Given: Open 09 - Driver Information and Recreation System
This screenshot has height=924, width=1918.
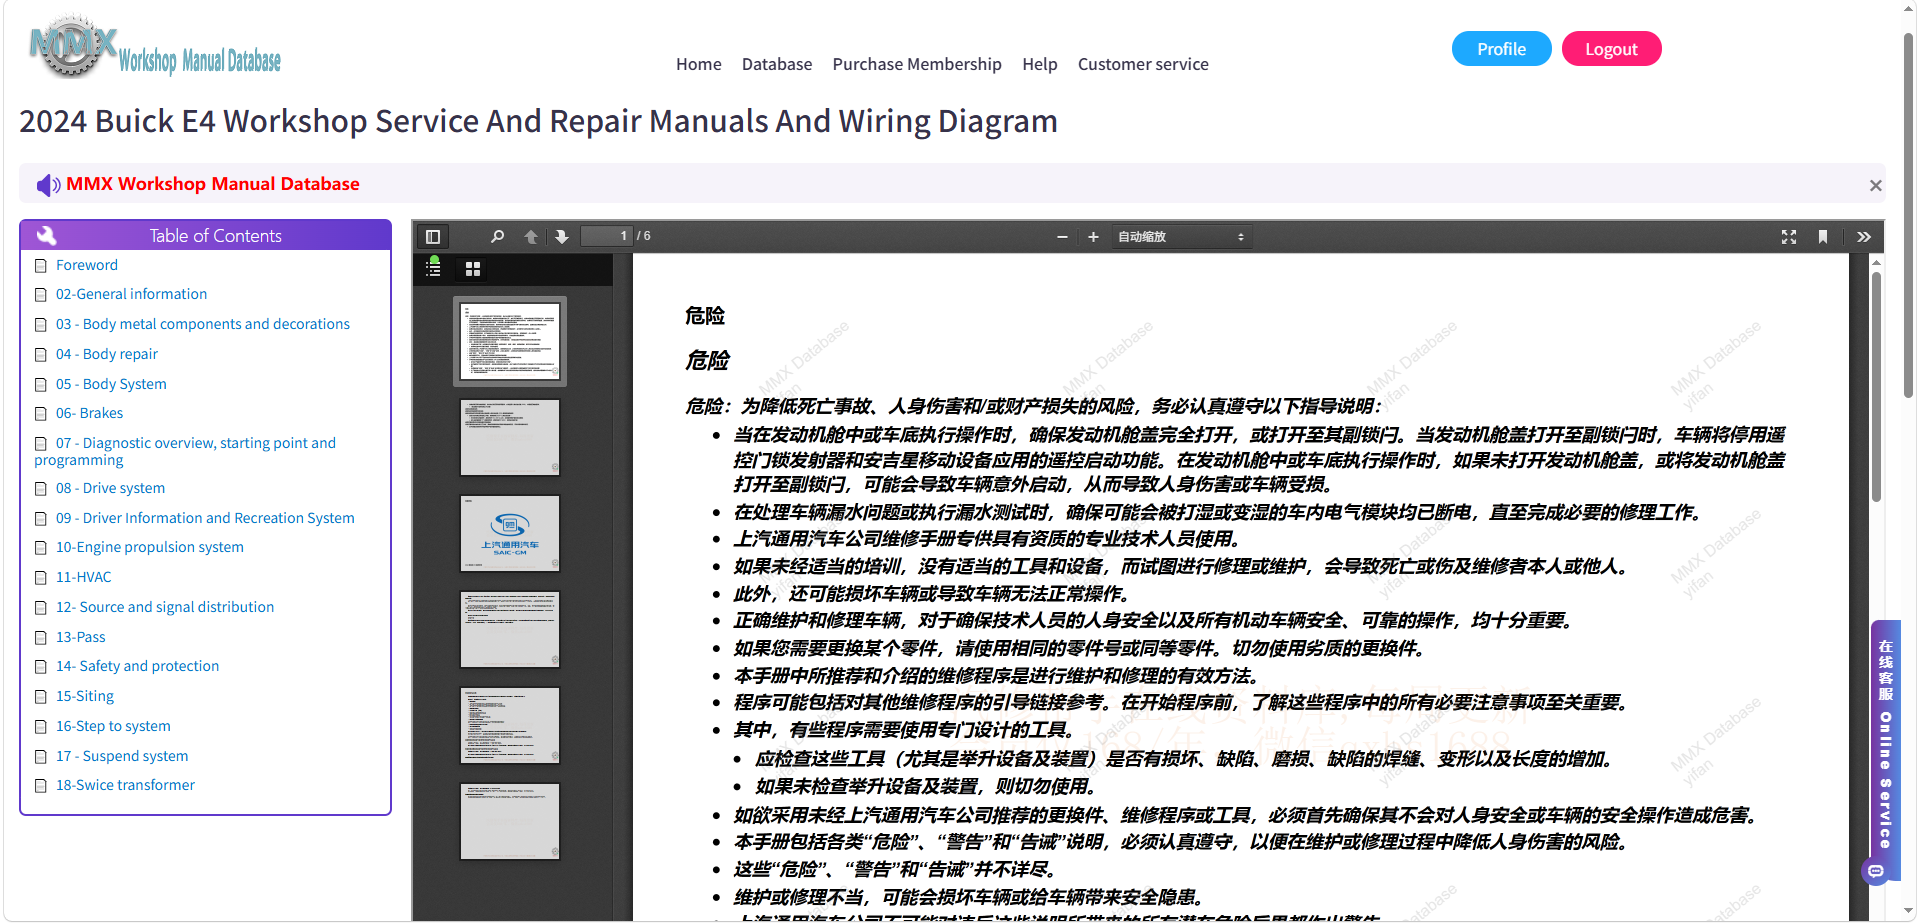Looking at the screenshot, I should tap(205, 518).
